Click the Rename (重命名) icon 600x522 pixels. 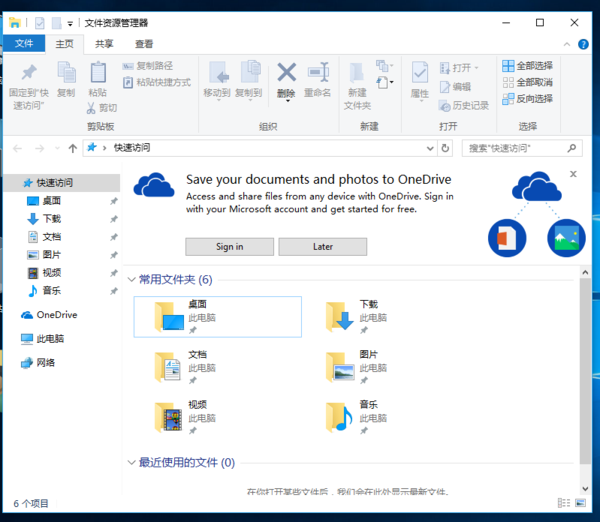coord(318,72)
